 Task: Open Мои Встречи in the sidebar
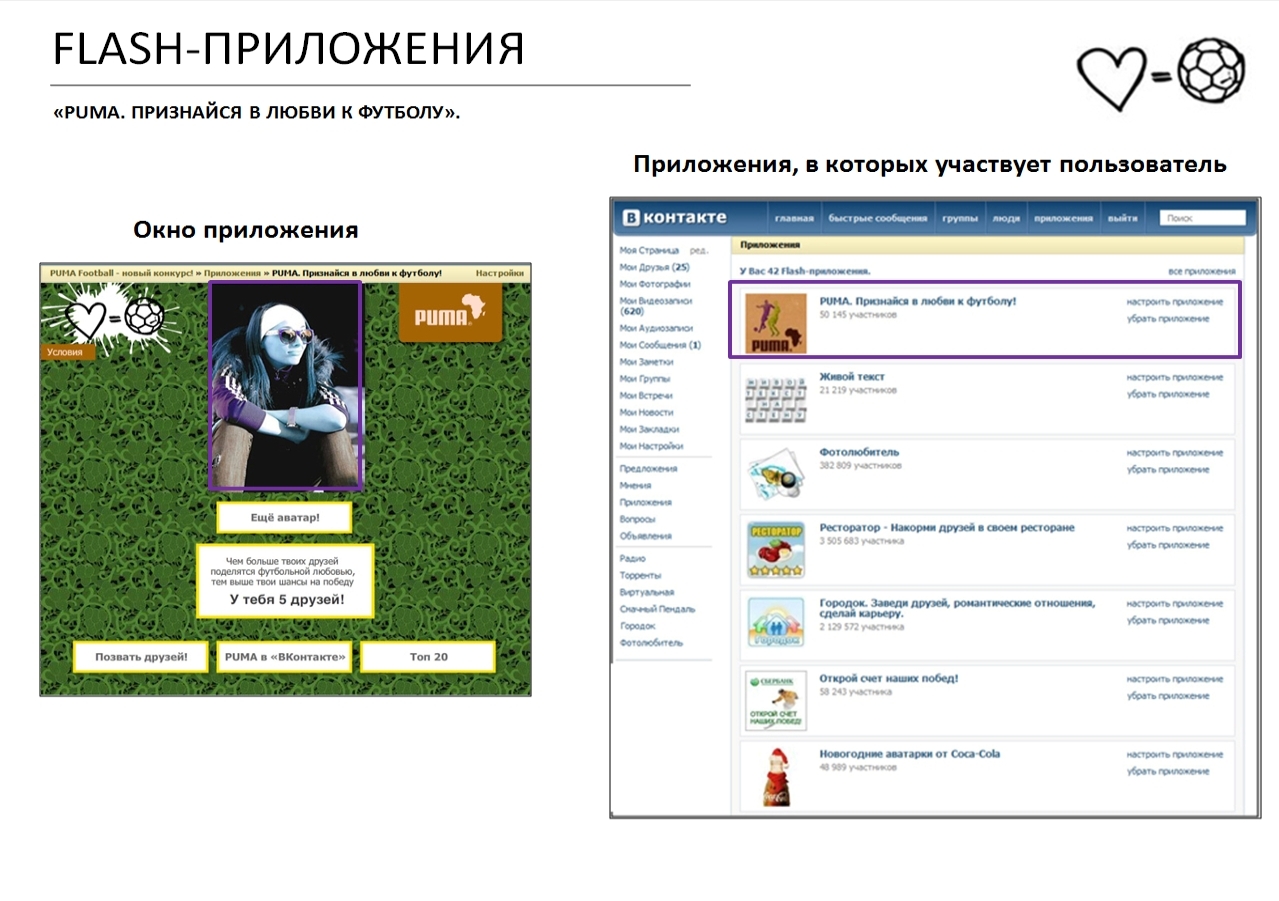pos(646,396)
